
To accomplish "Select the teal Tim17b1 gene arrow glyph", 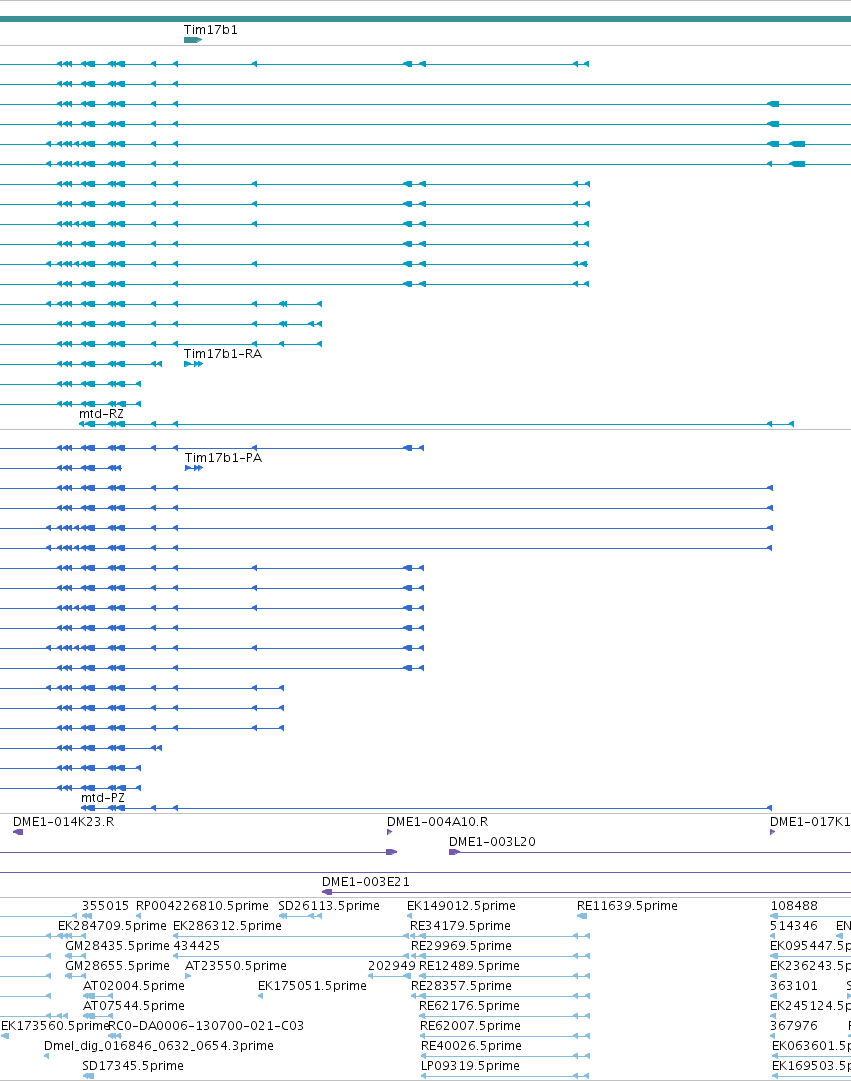I will click(192, 40).
